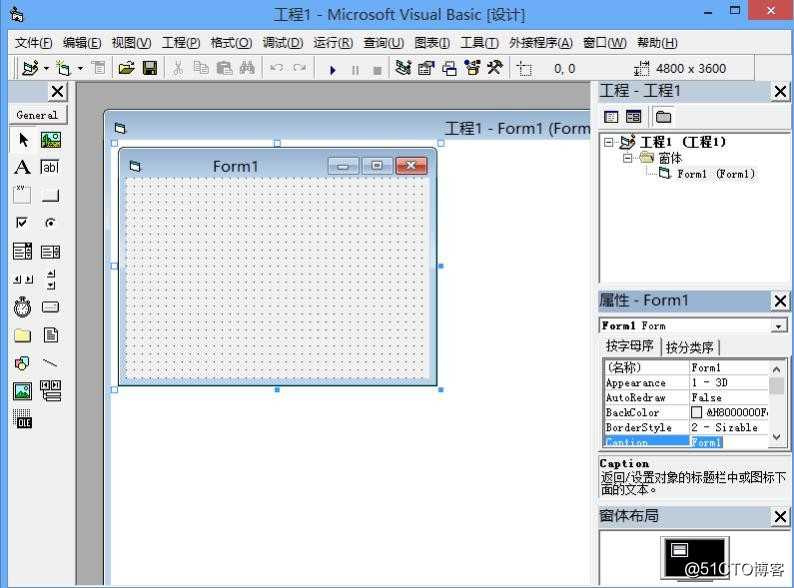This screenshot has height=588, width=794.
Task: Click the View Object icon in project panel
Action: (x=633, y=117)
